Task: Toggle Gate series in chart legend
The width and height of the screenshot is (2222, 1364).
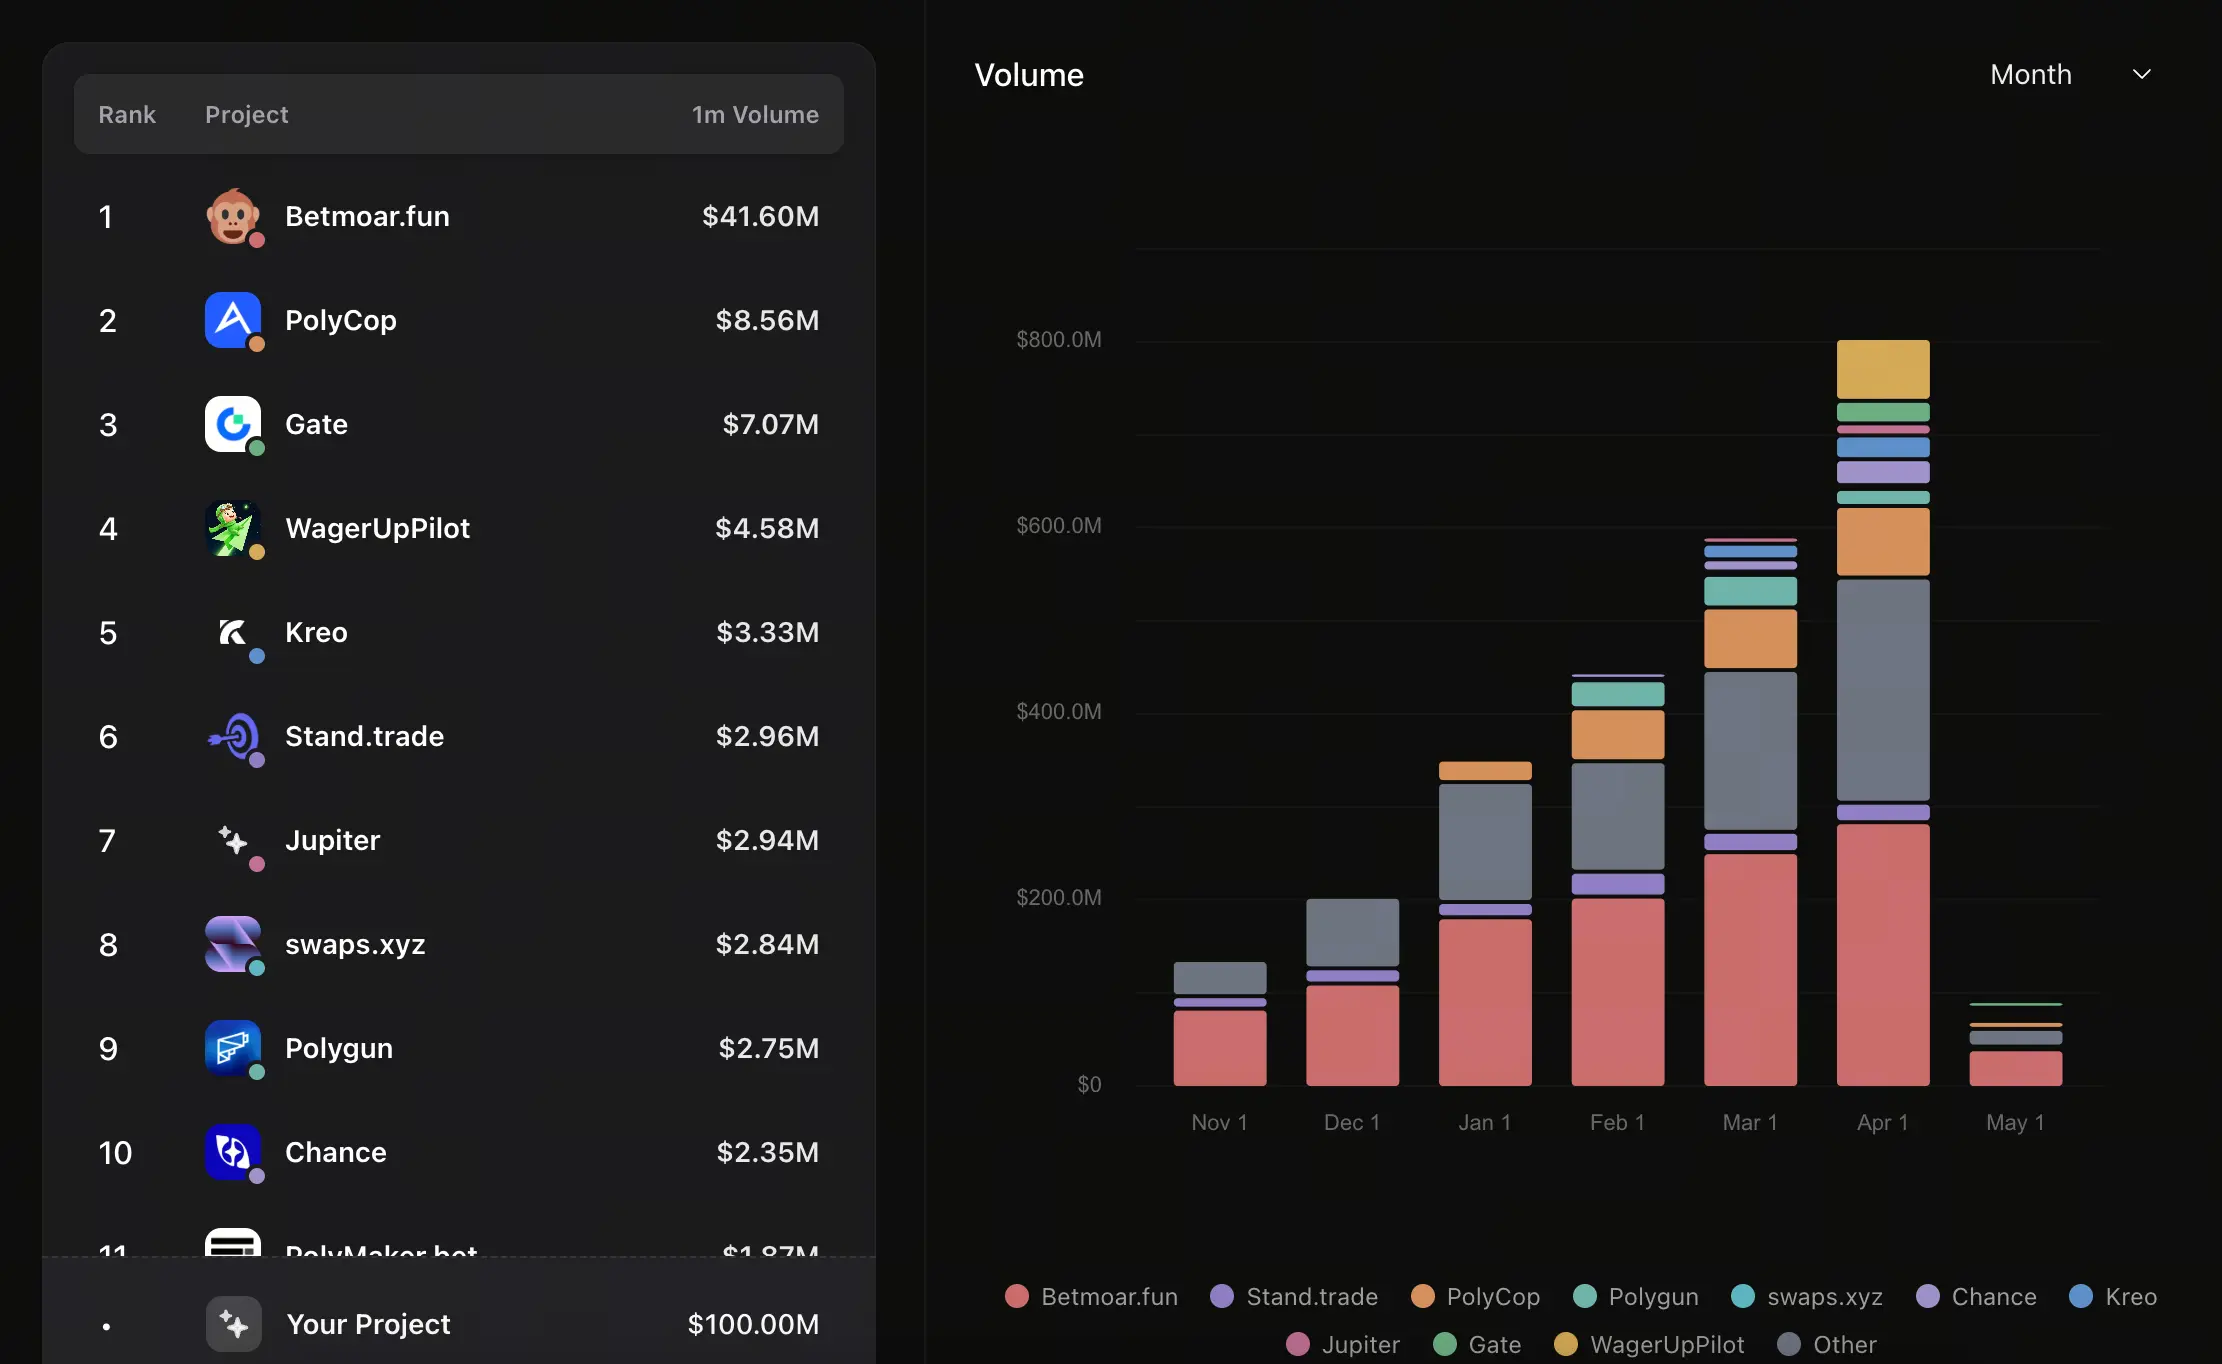Action: pyautogui.click(x=1477, y=1344)
